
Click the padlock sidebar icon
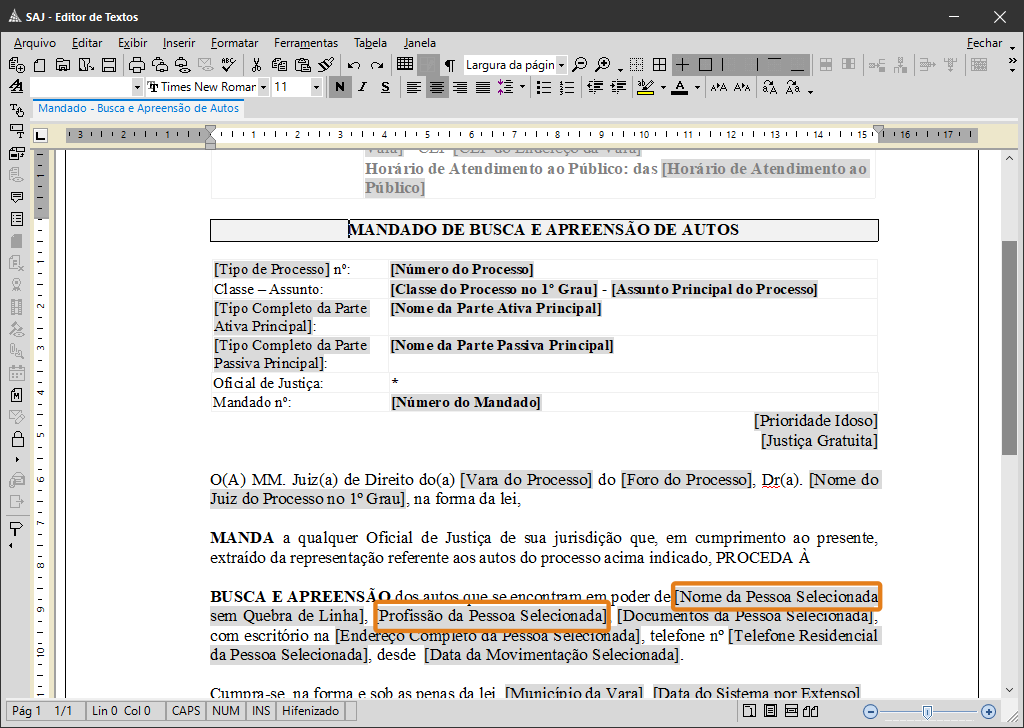17,439
